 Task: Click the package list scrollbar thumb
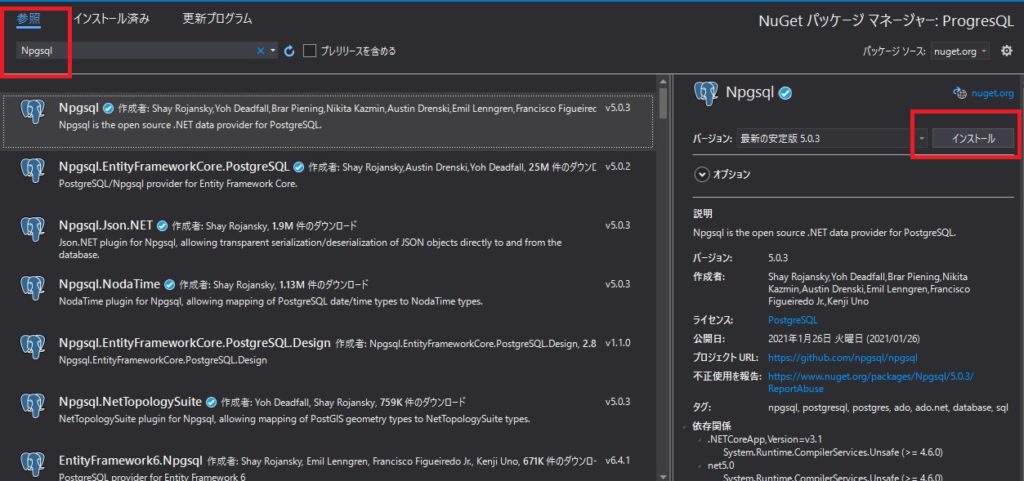(x=664, y=103)
